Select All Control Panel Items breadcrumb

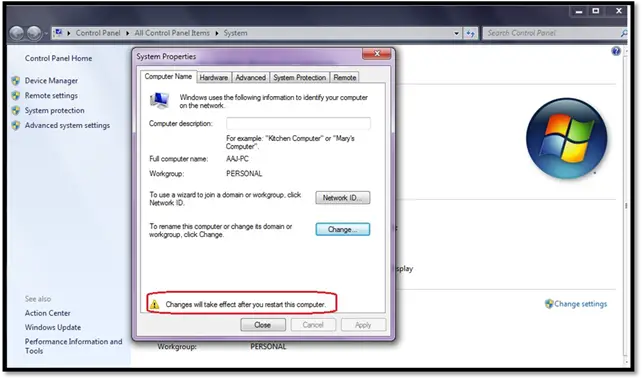point(172,33)
